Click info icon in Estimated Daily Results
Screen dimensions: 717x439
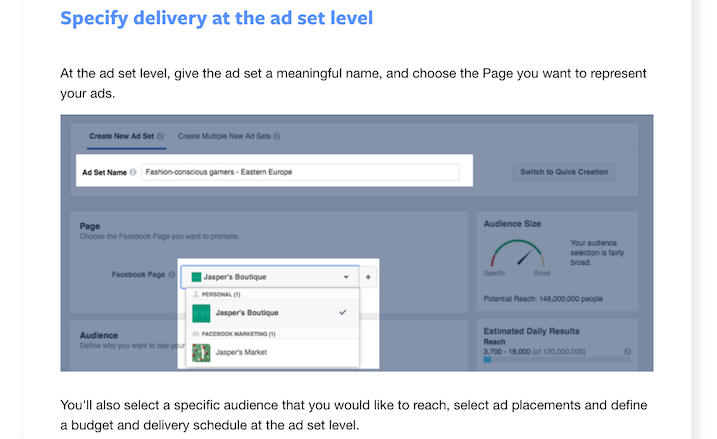pyautogui.click(x=627, y=352)
